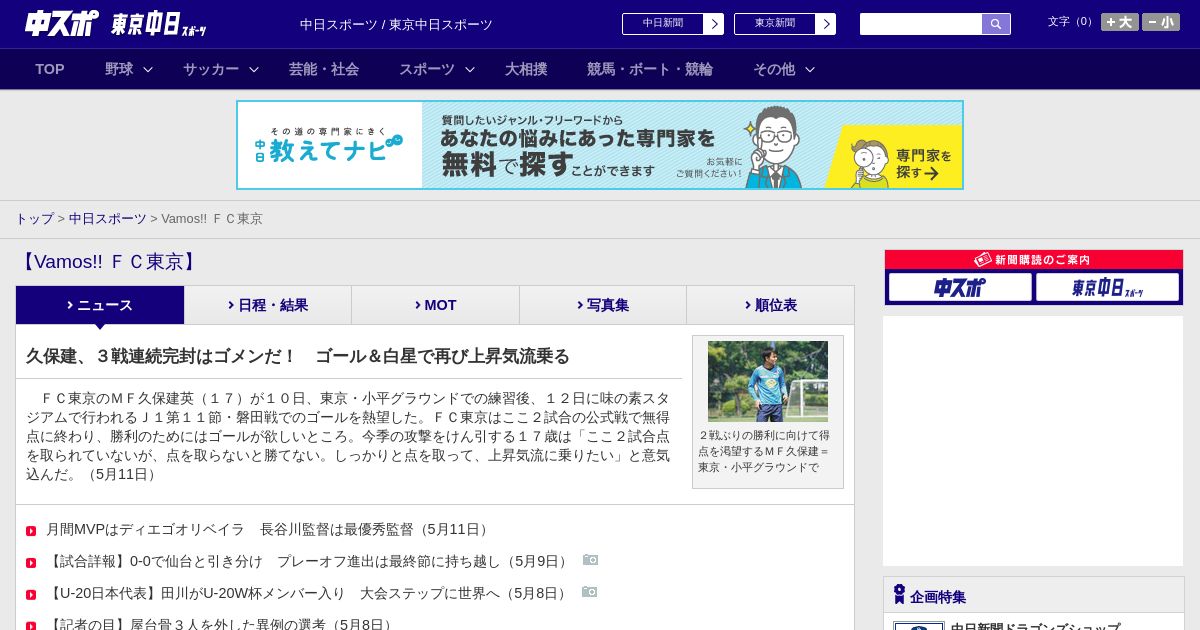Open 芸能・社会 navigation item

(324, 69)
